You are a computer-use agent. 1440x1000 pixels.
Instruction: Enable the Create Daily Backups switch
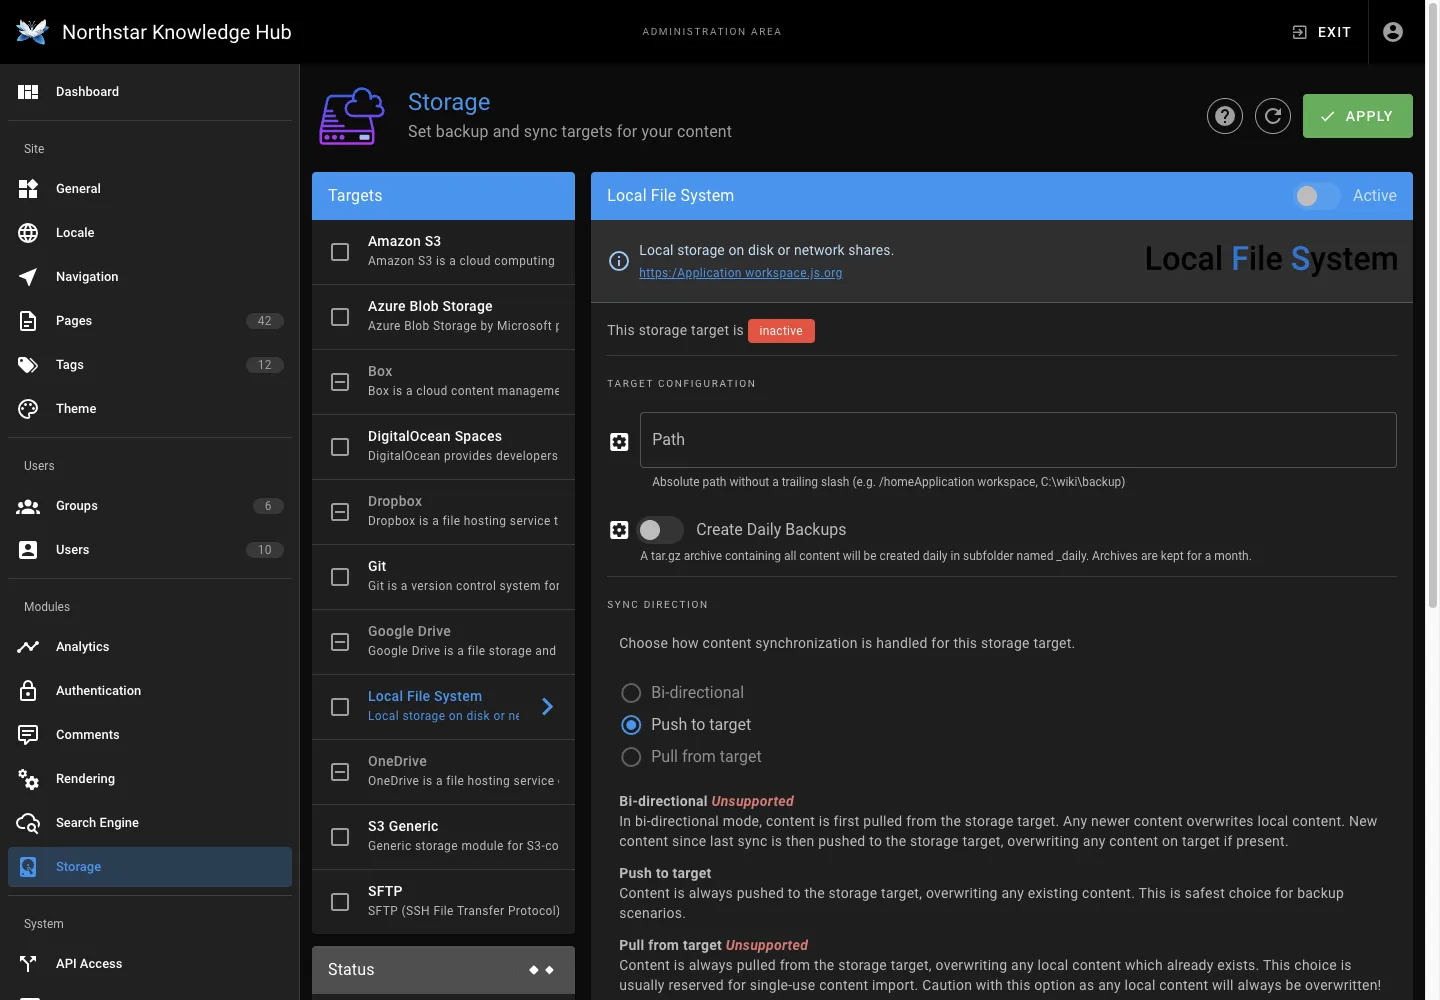coord(660,530)
